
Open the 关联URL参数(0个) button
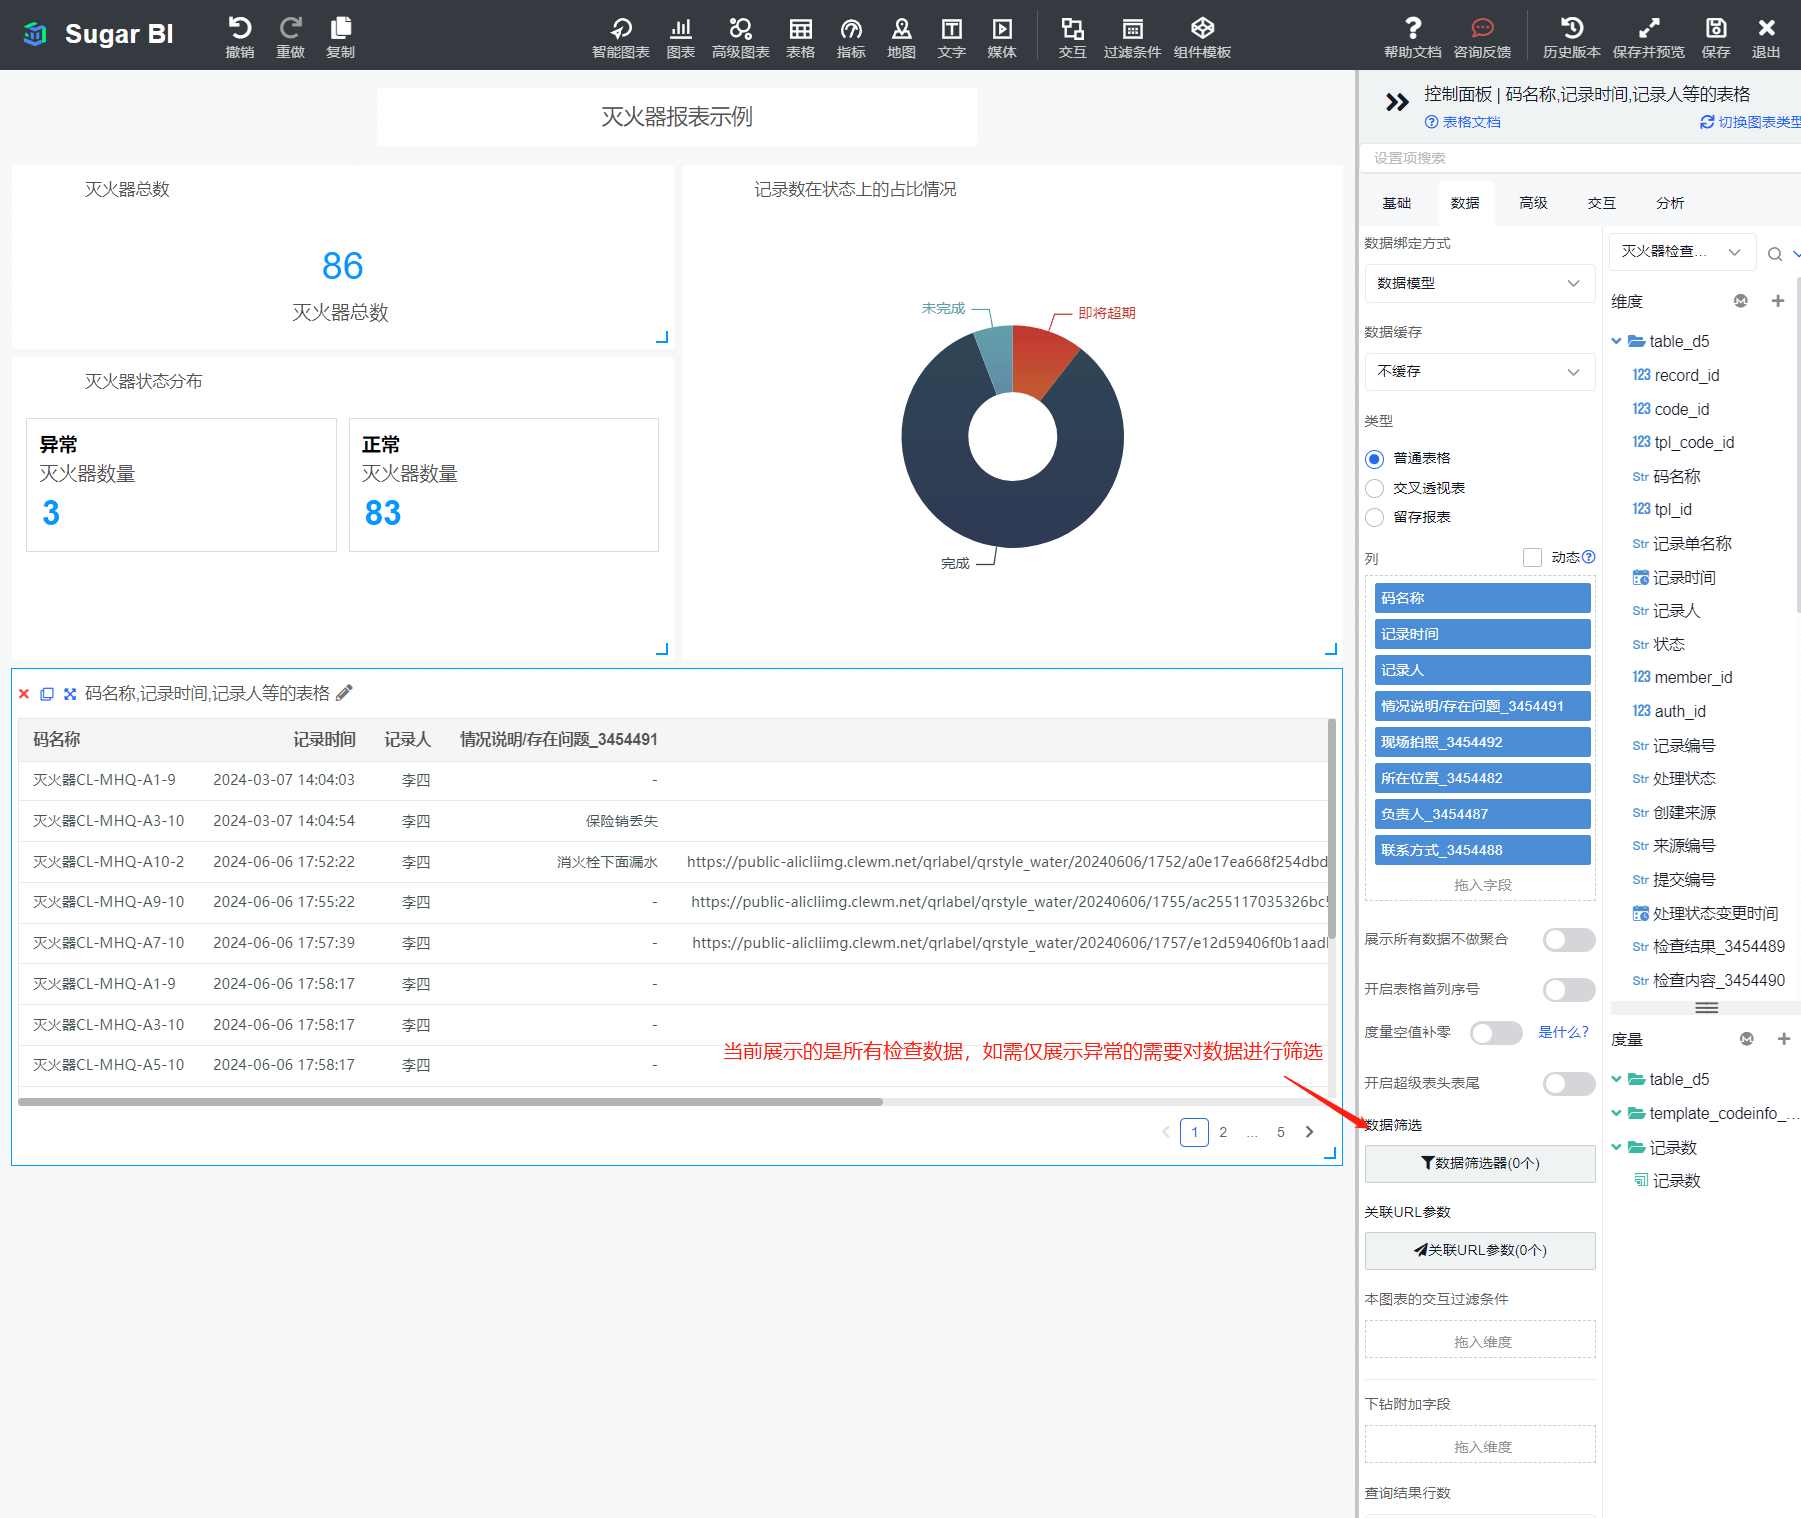(1480, 1250)
